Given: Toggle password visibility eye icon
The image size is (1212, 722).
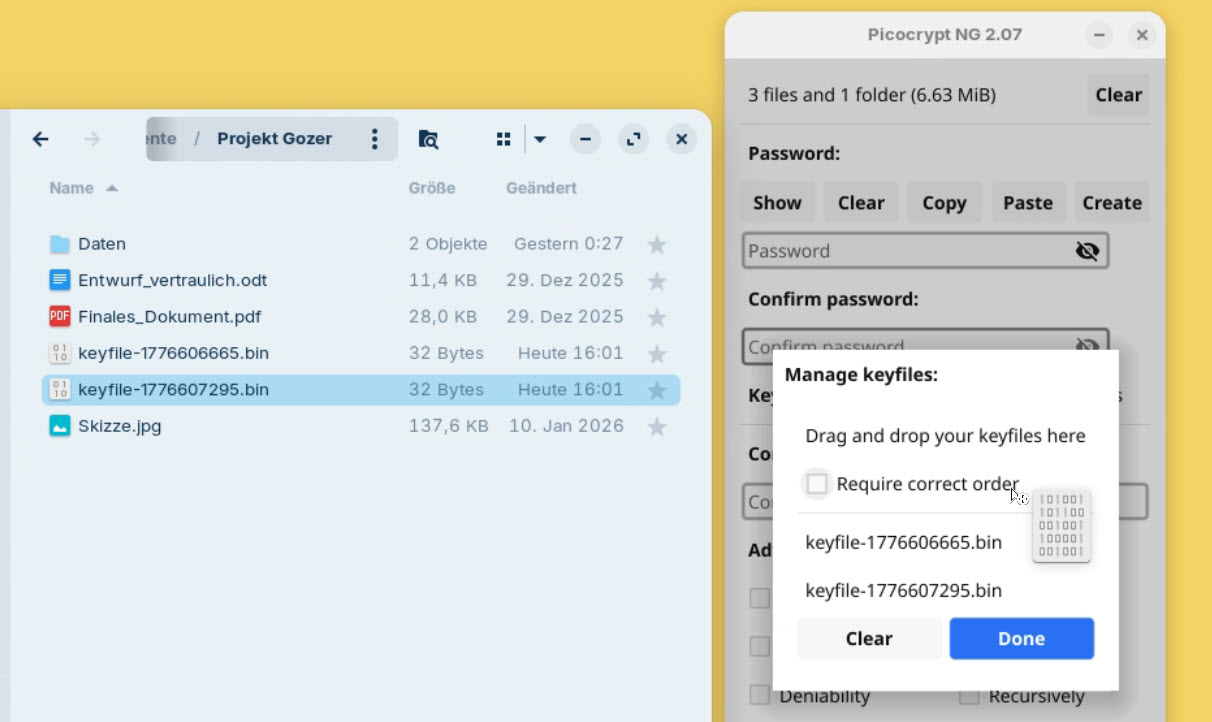Looking at the screenshot, I should pyautogui.click(x=1087, y=251).
